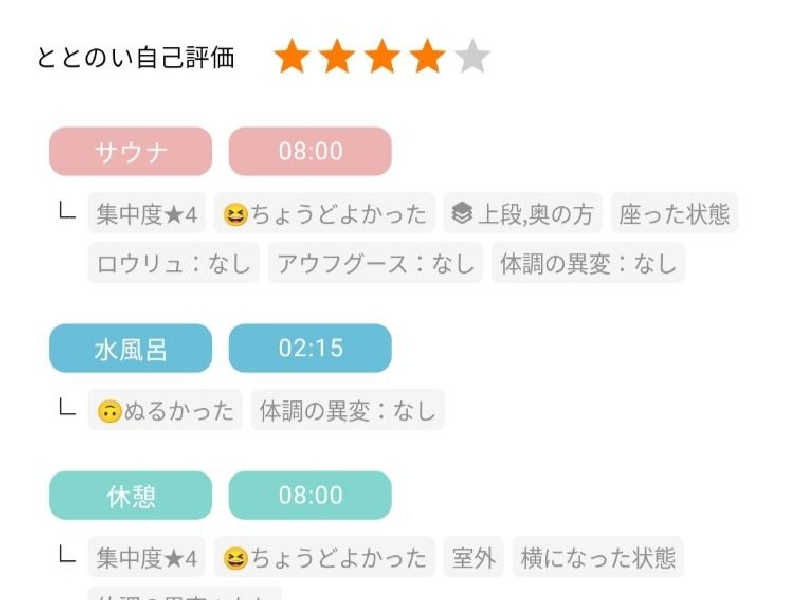Select the teal 休憩 label
Image resolution: width=800 pixels, height=600 pixels.
pyautogui.click(x=131, y=495)
